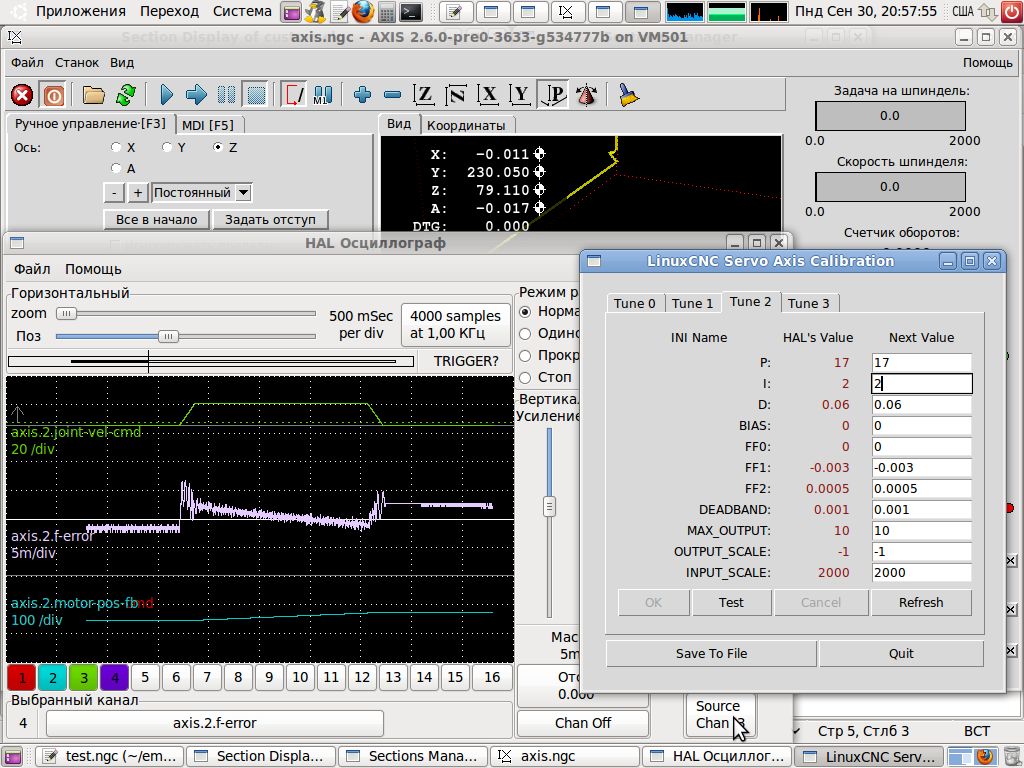Viewport: 1024px width, 768px height.
Task: Click the FF1 next value field
Action: point(921,468)
